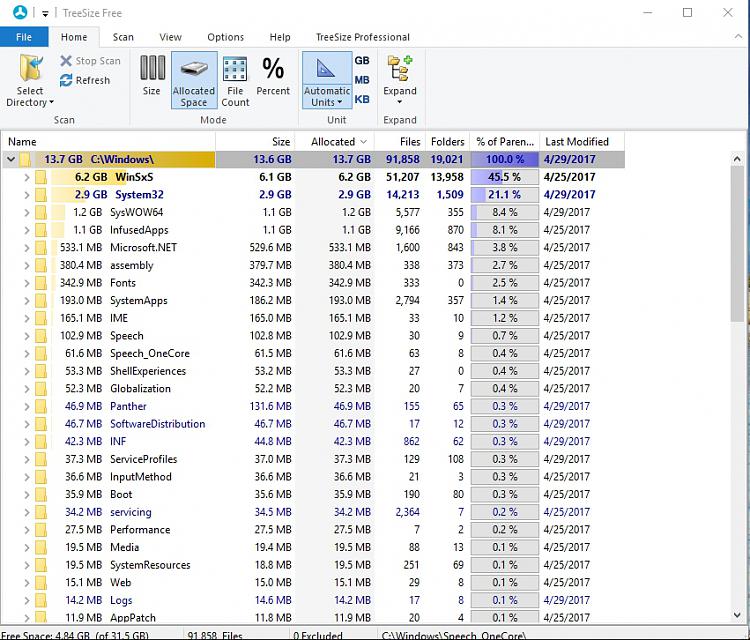This screenshot has width=750, height=640.
Task: Open the File menu
Action: [x=24, y=37]
